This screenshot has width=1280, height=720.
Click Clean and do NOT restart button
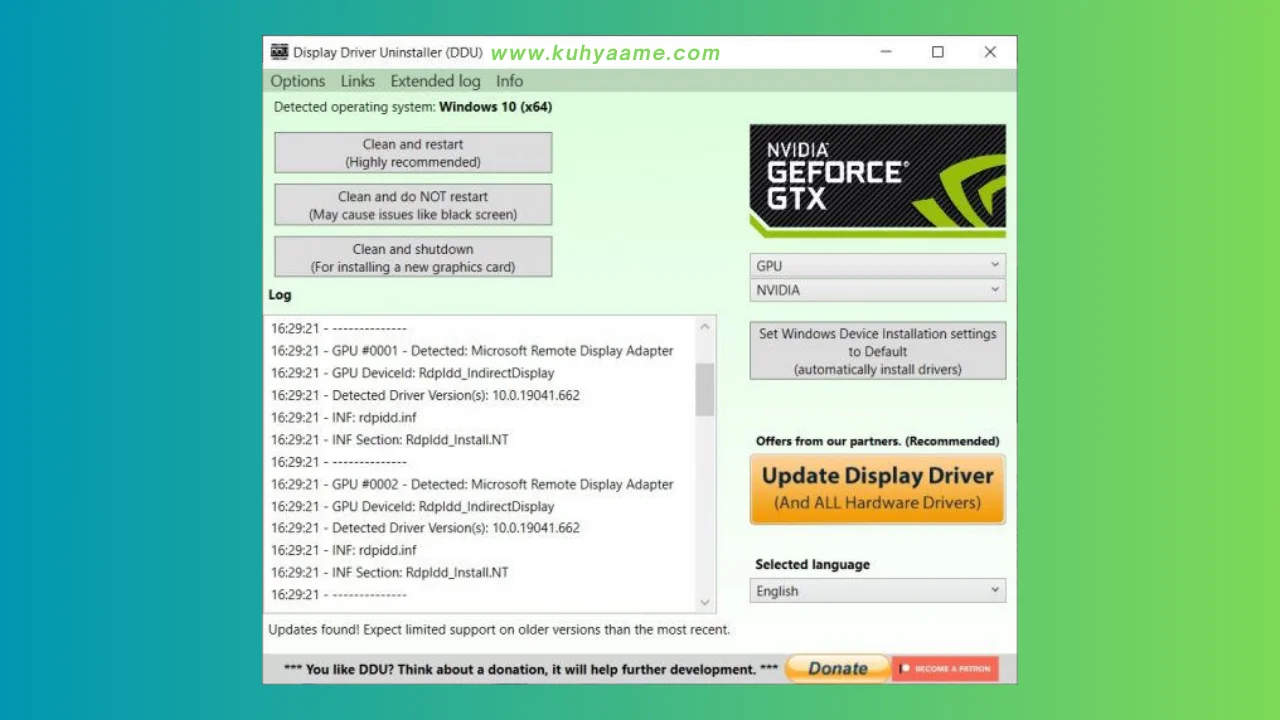pyautogui.click(x=413, y=205)
